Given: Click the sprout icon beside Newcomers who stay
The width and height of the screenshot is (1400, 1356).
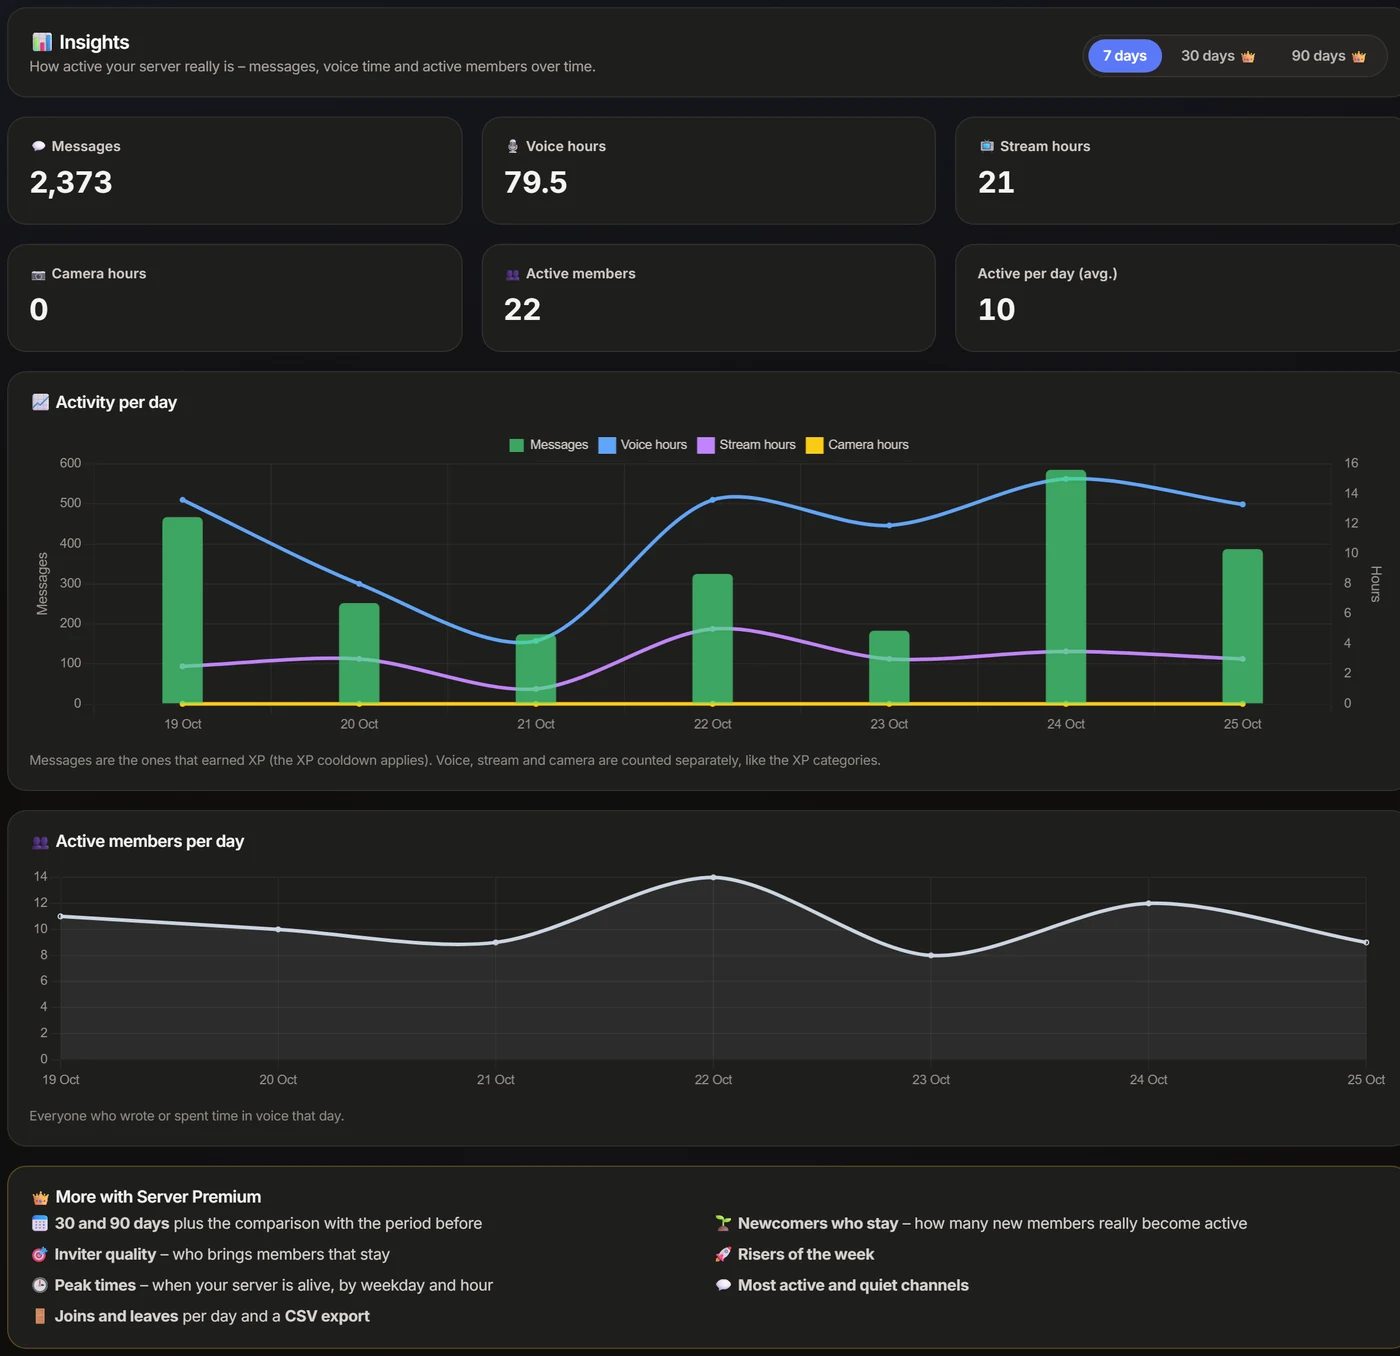Looking at the screenshot, I should pyautogui.click(x=723, y=1224).
